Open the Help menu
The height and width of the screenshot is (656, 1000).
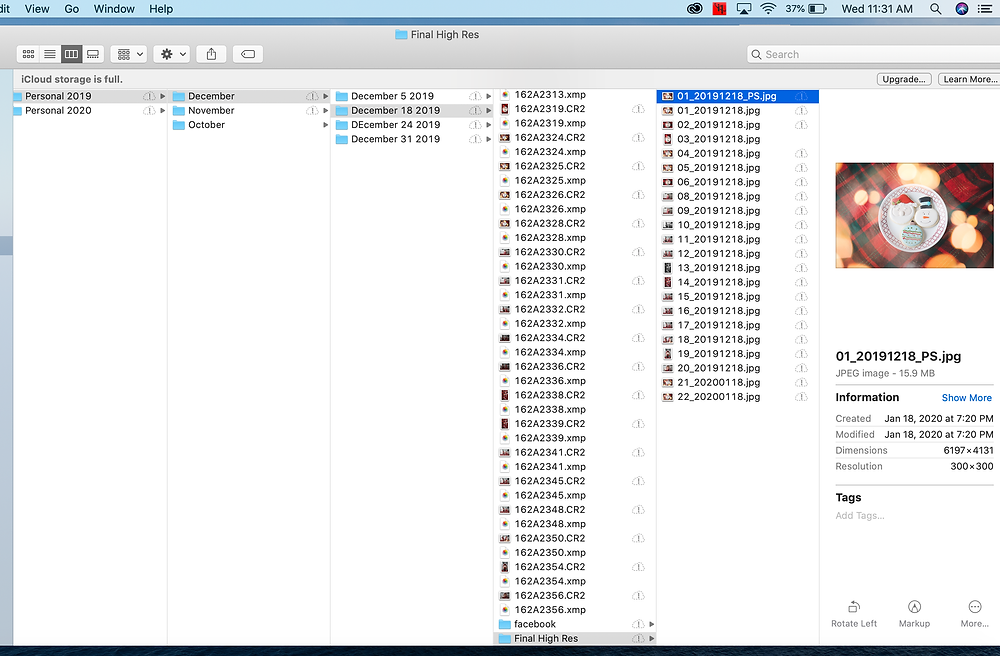(x=161, y=9)
